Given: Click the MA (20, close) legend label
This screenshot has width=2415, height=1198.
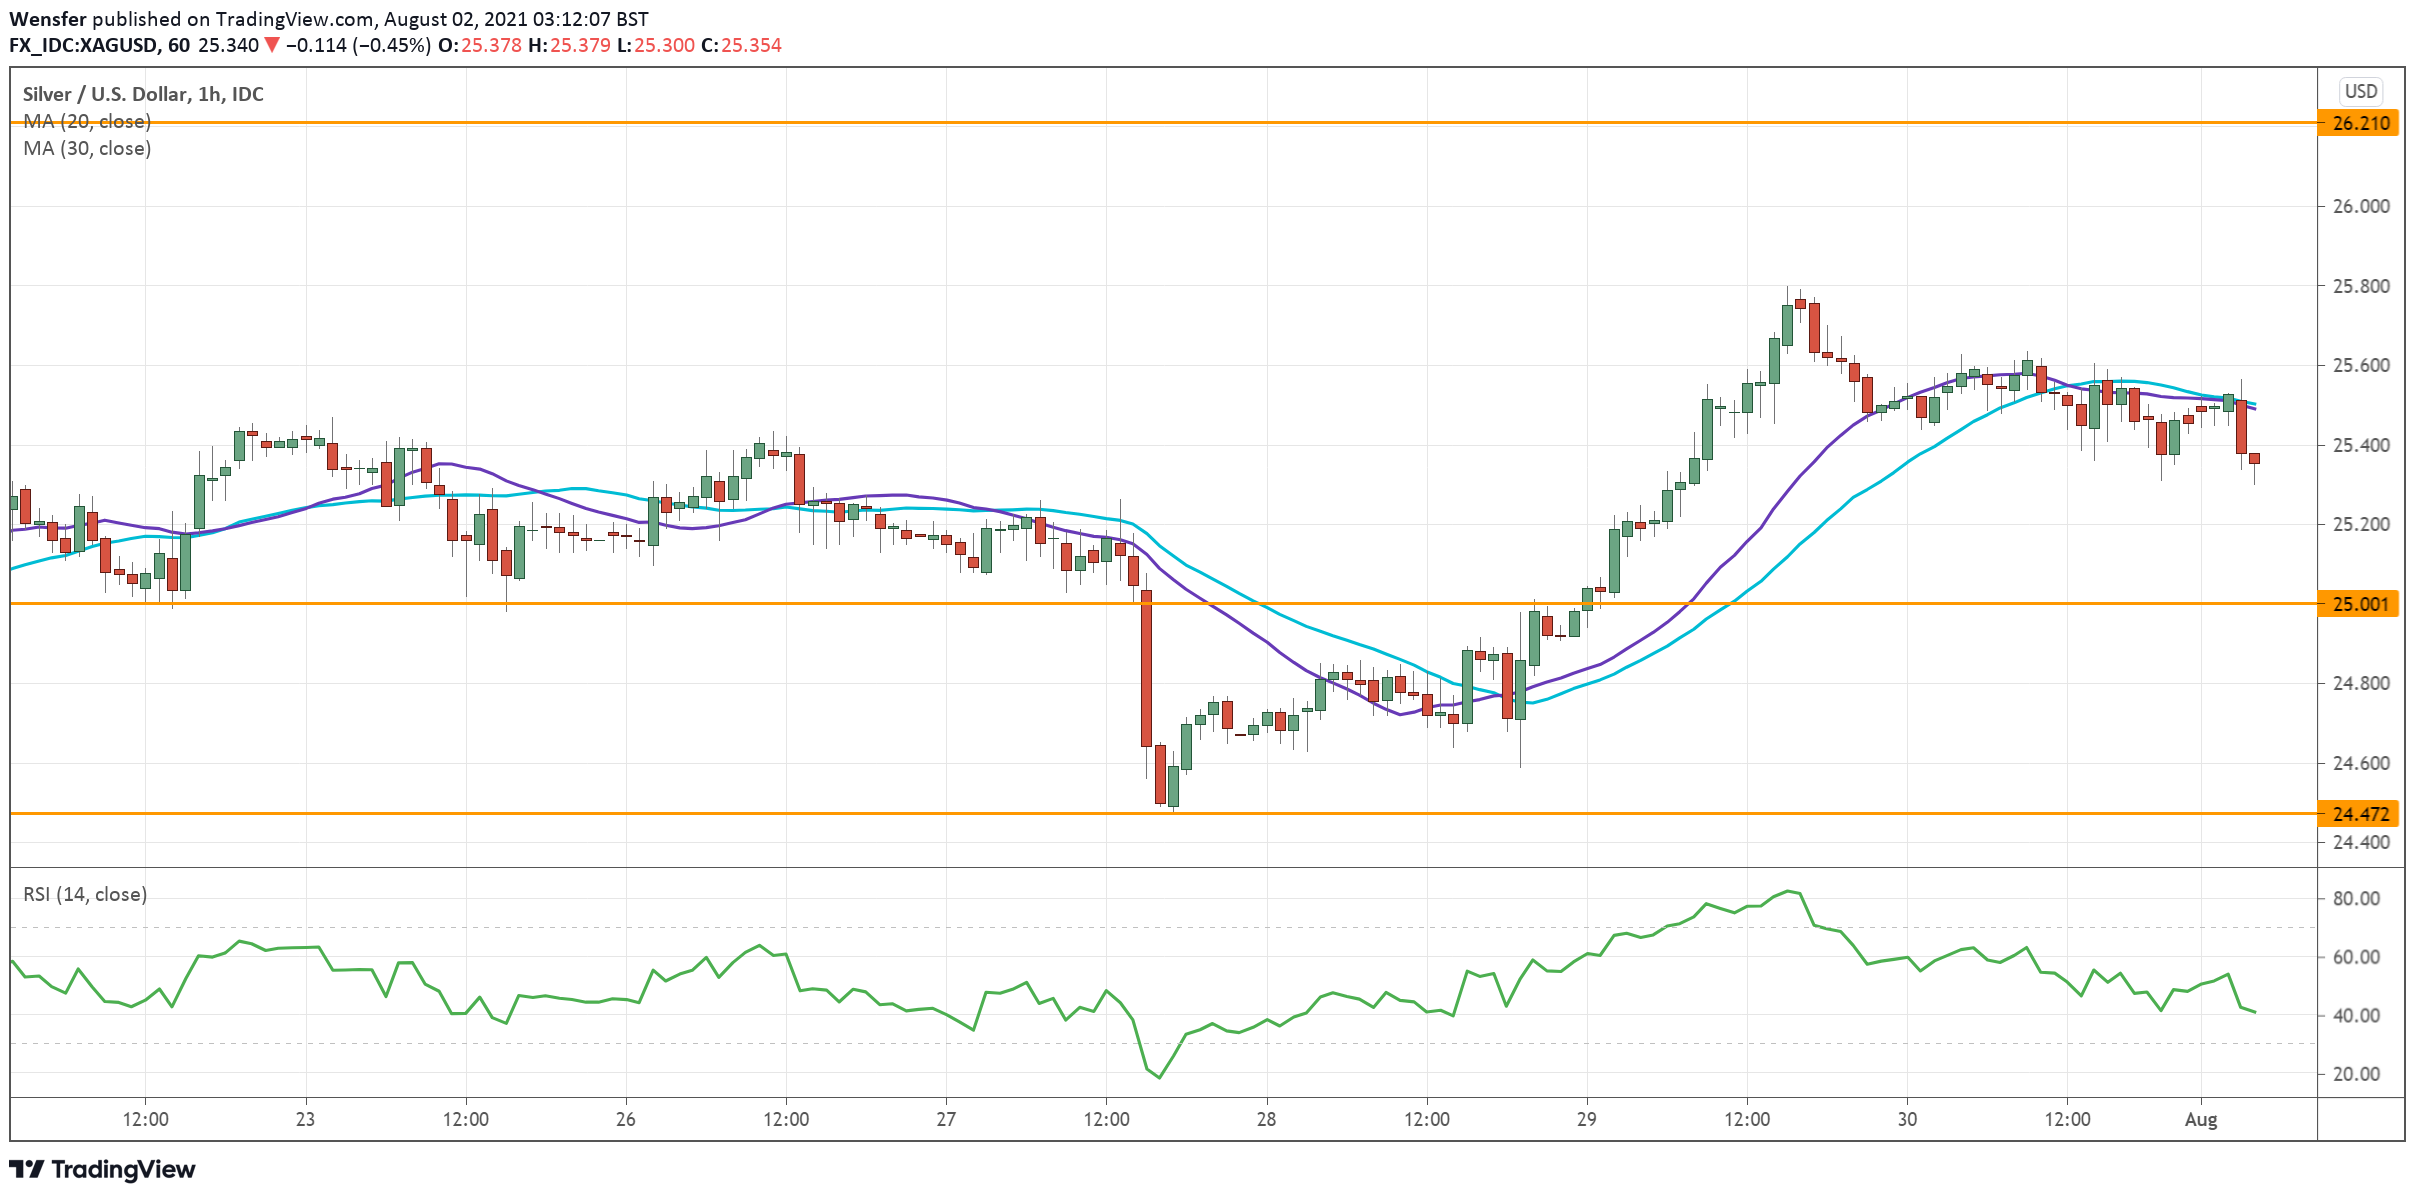Looking at the screenshot, I should (87, 121).
